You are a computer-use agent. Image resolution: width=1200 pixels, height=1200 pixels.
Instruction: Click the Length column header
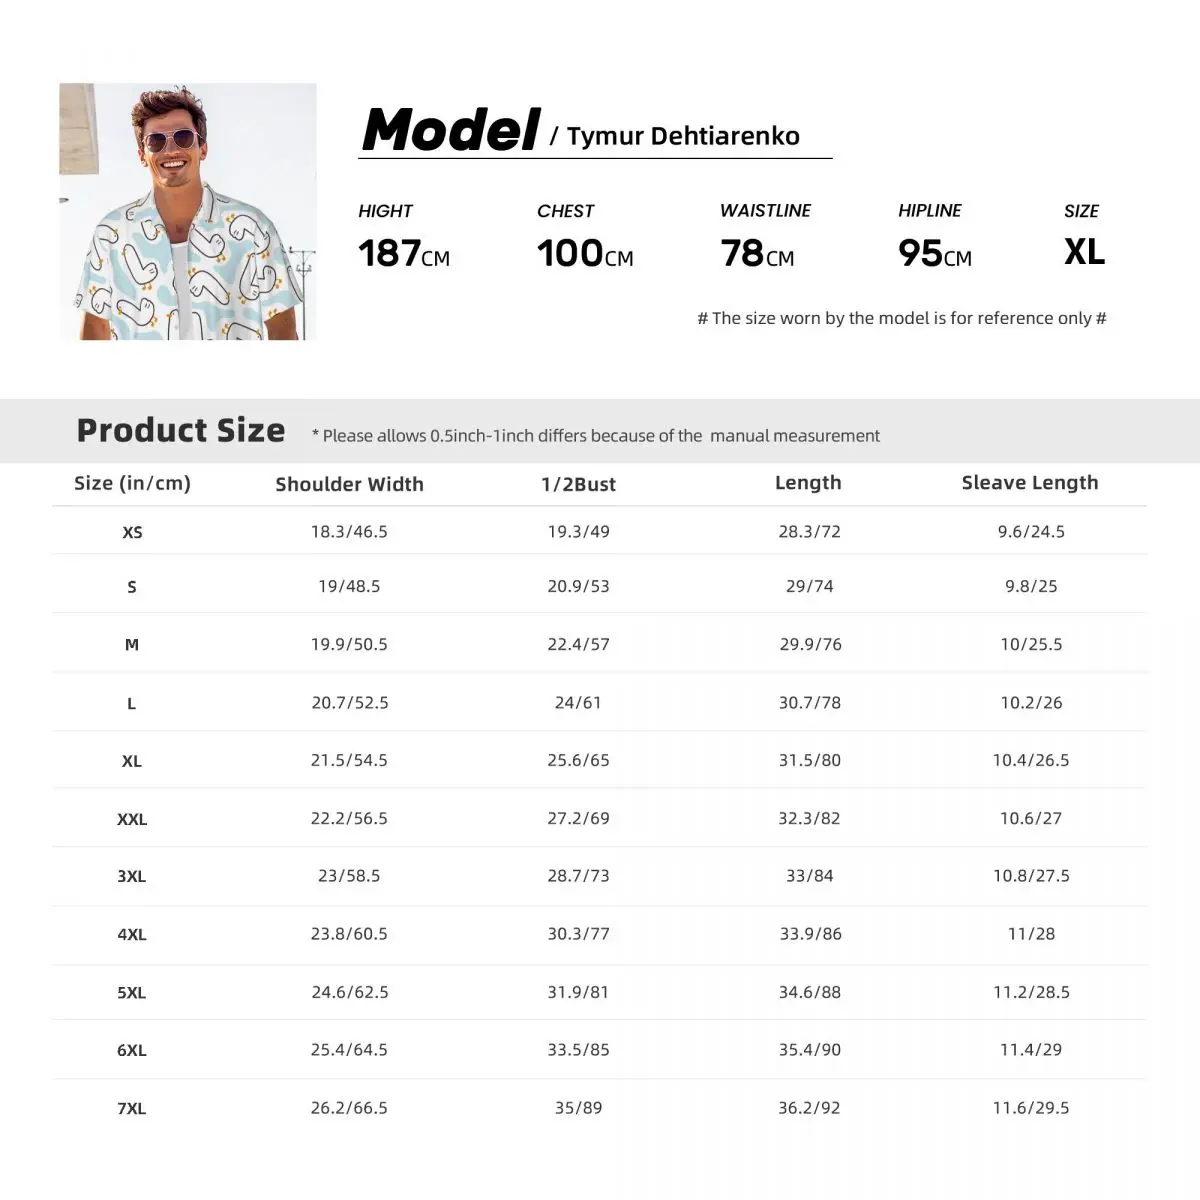tap(808, 483)
